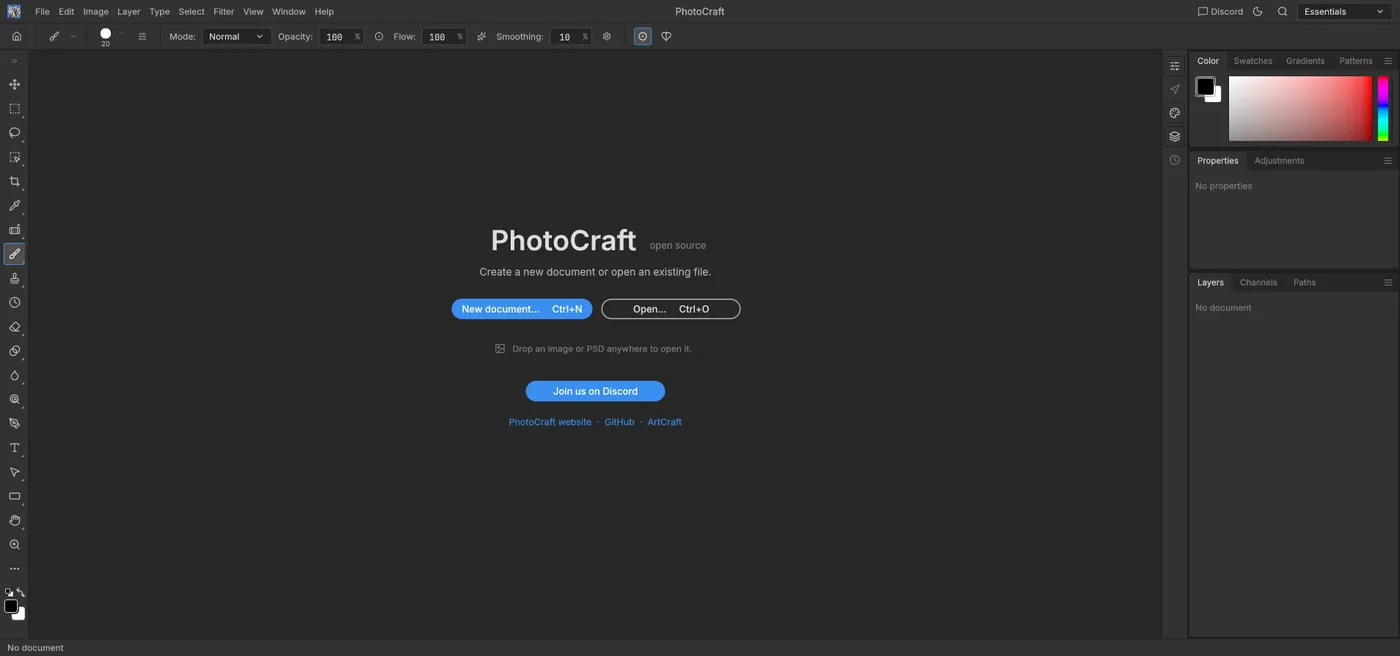This screenshot has height=656, width=1400.
Task: Open the layers stack icon in side strip
Action: (x=1174, y=137)
